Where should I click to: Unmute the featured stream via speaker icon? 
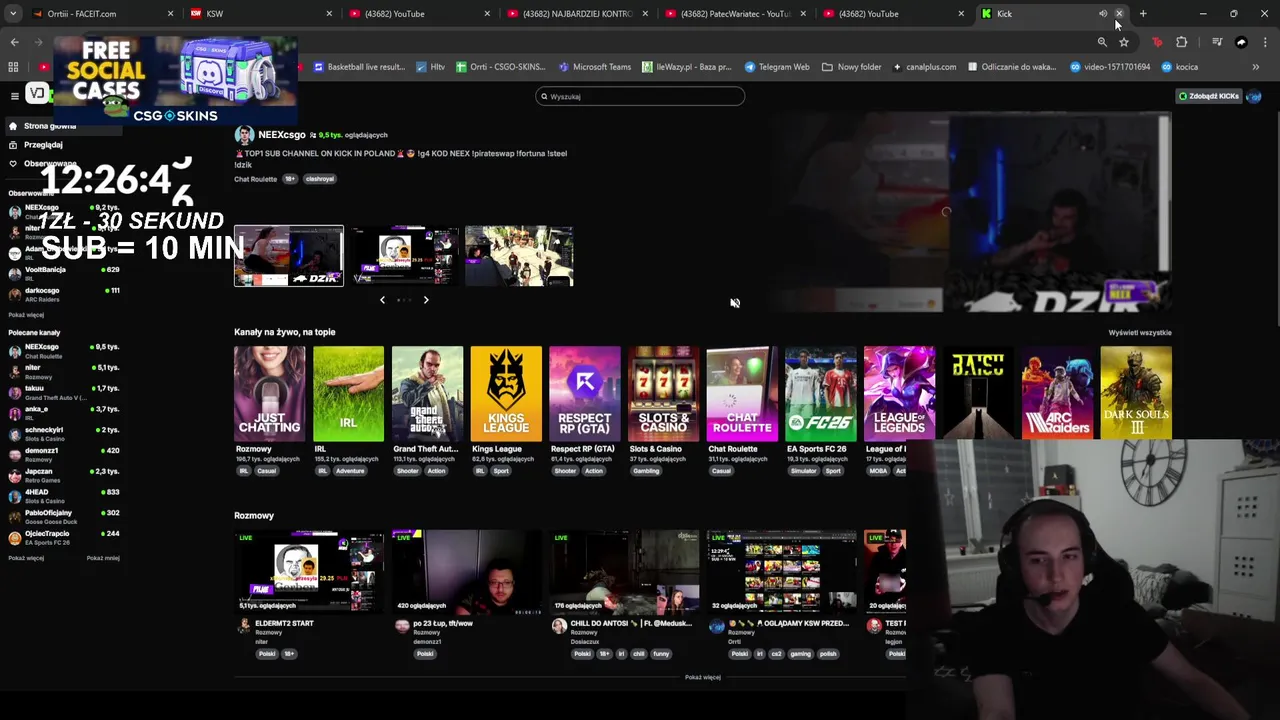pos(735,303)
